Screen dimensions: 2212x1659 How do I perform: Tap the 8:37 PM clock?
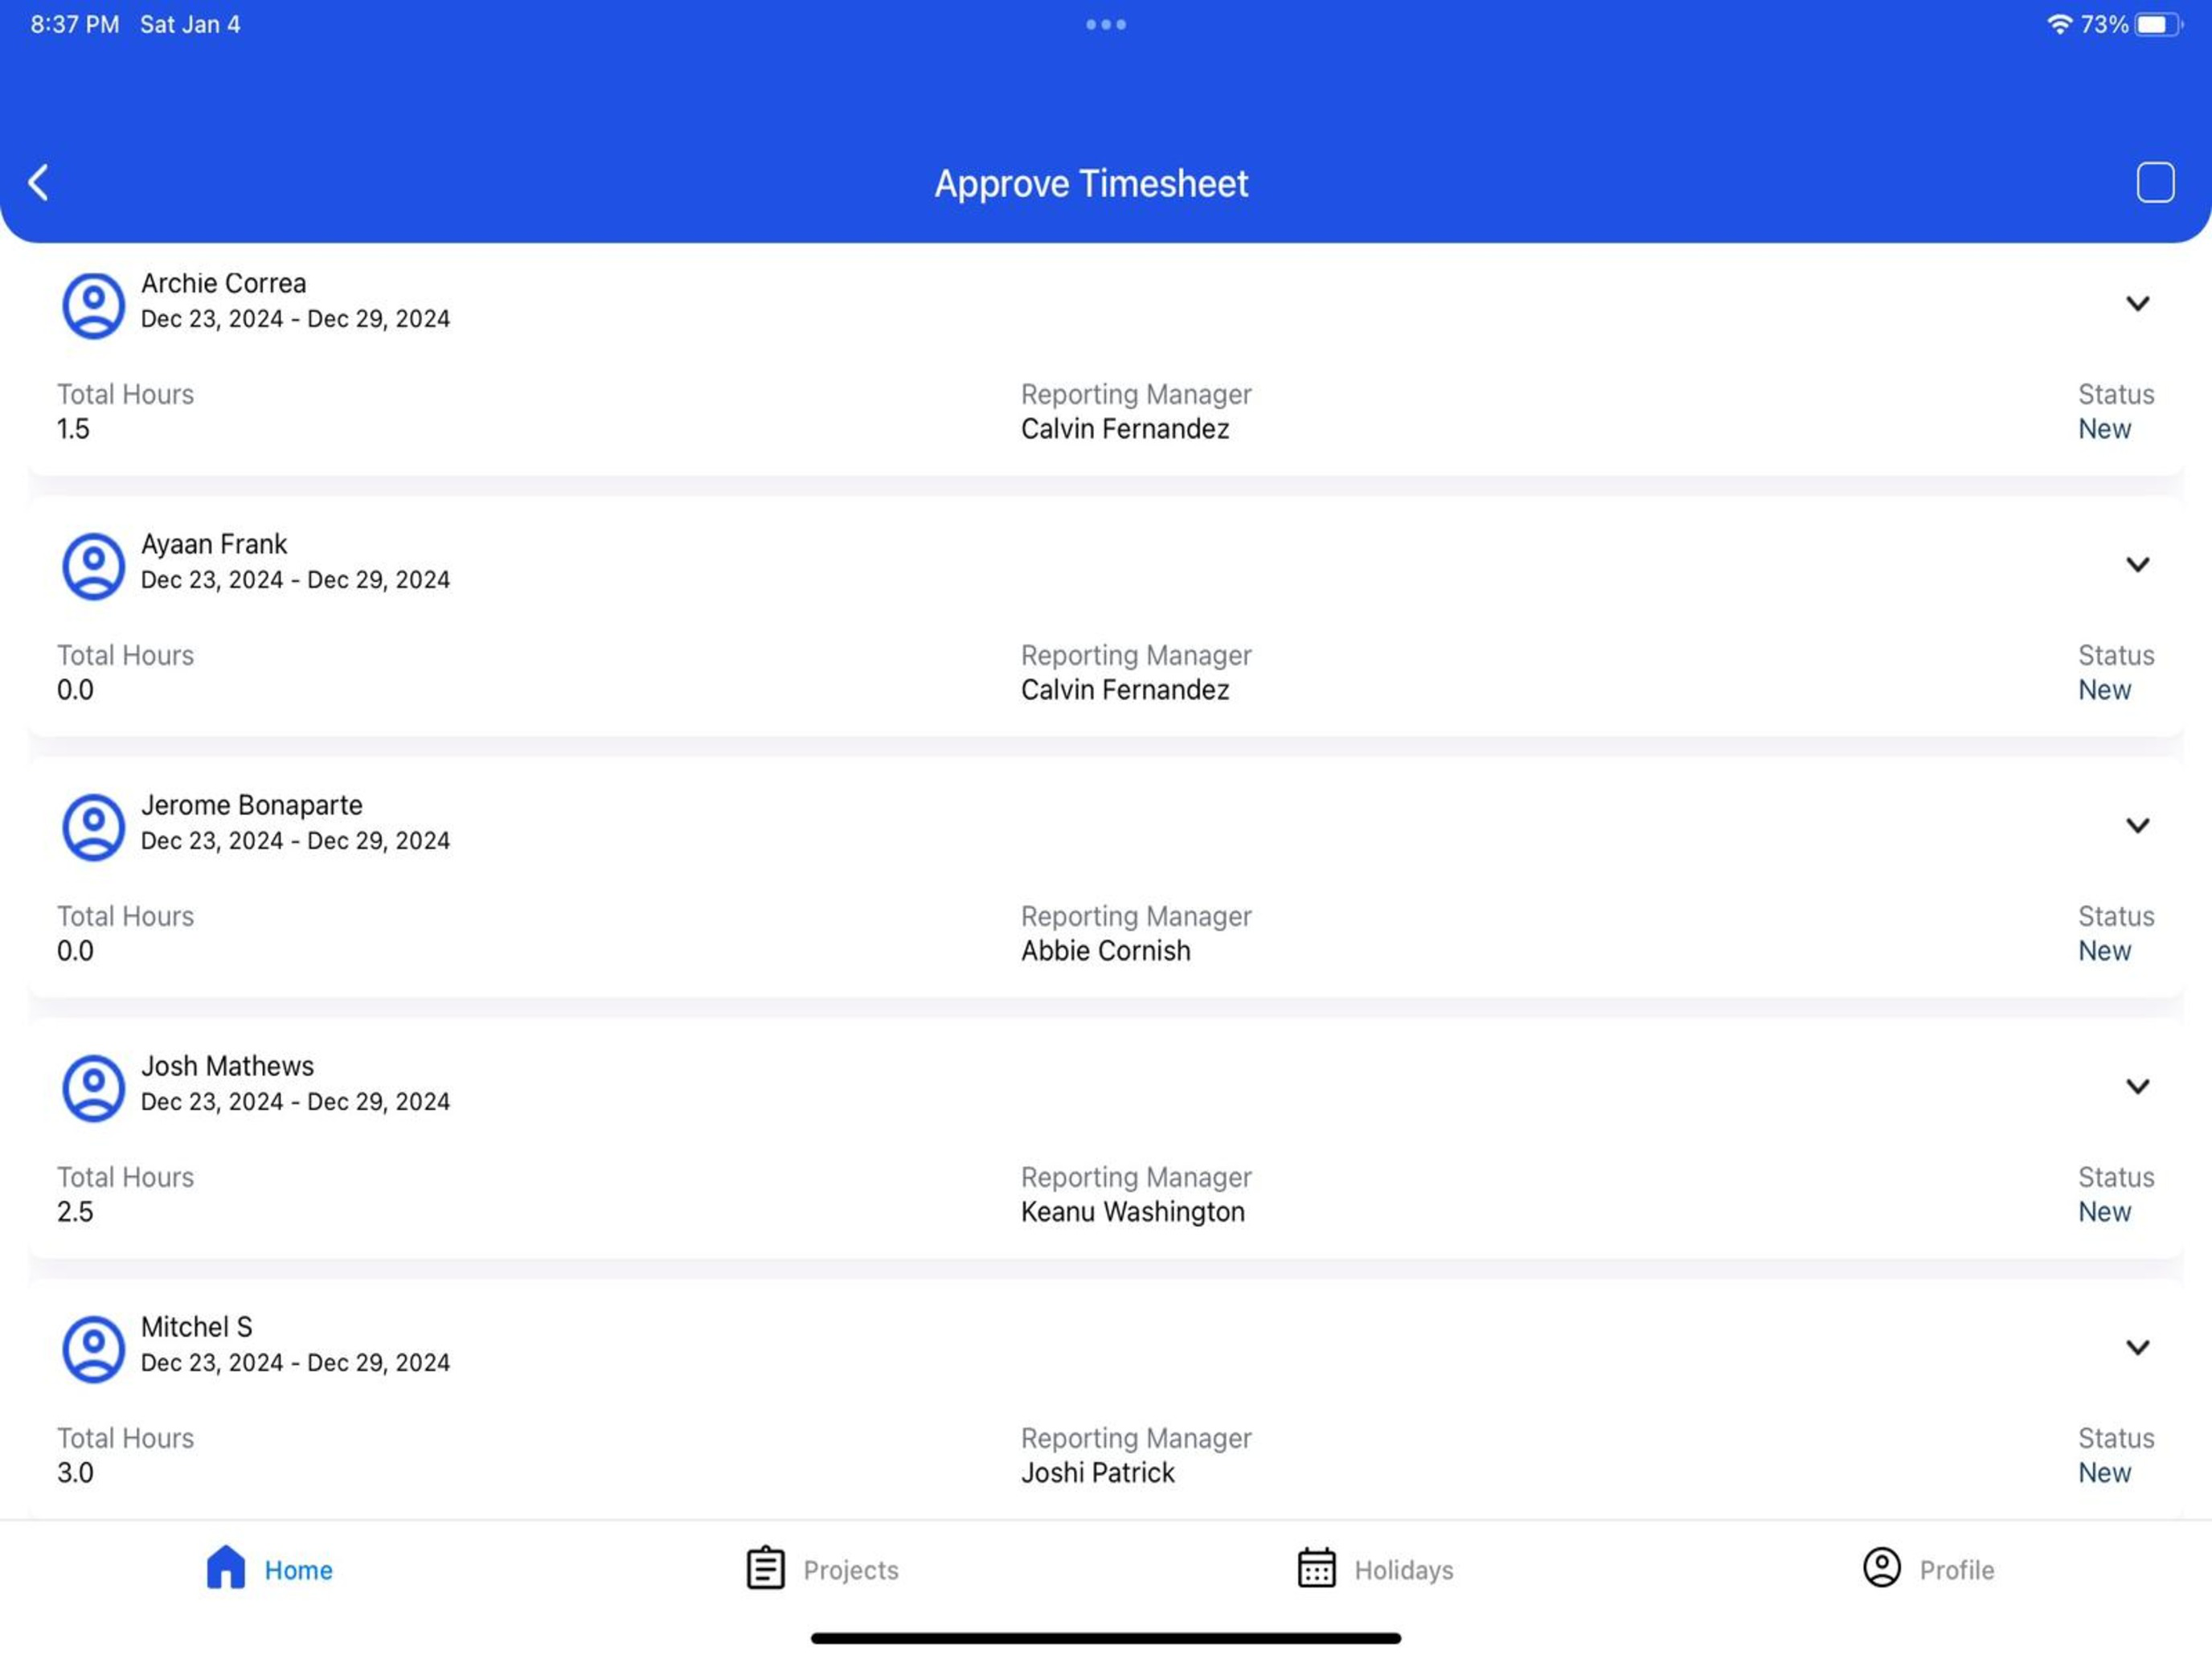pyautogui.click(x=75, y=24)
